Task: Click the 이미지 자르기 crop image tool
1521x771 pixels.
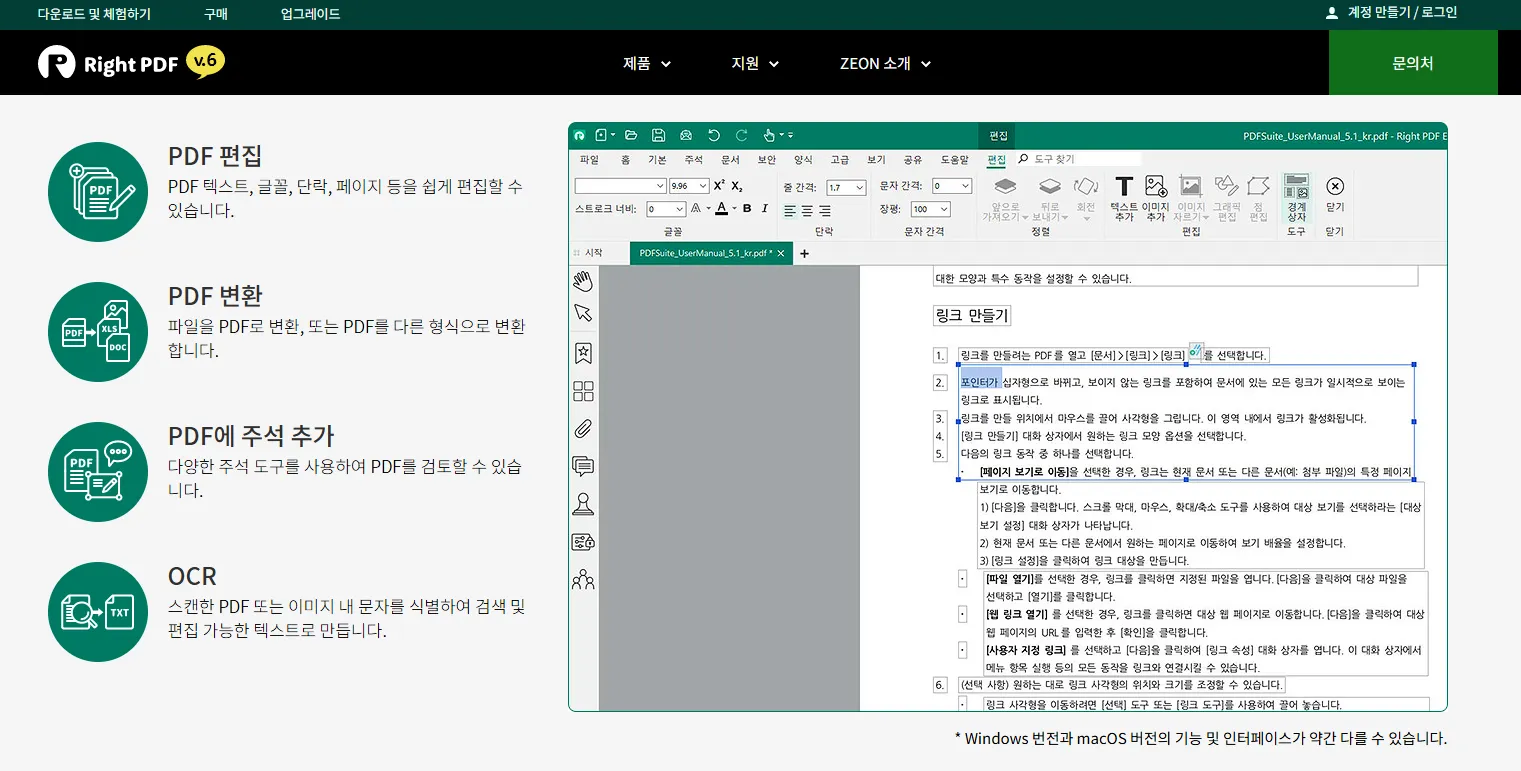Action: (1191, 199)
